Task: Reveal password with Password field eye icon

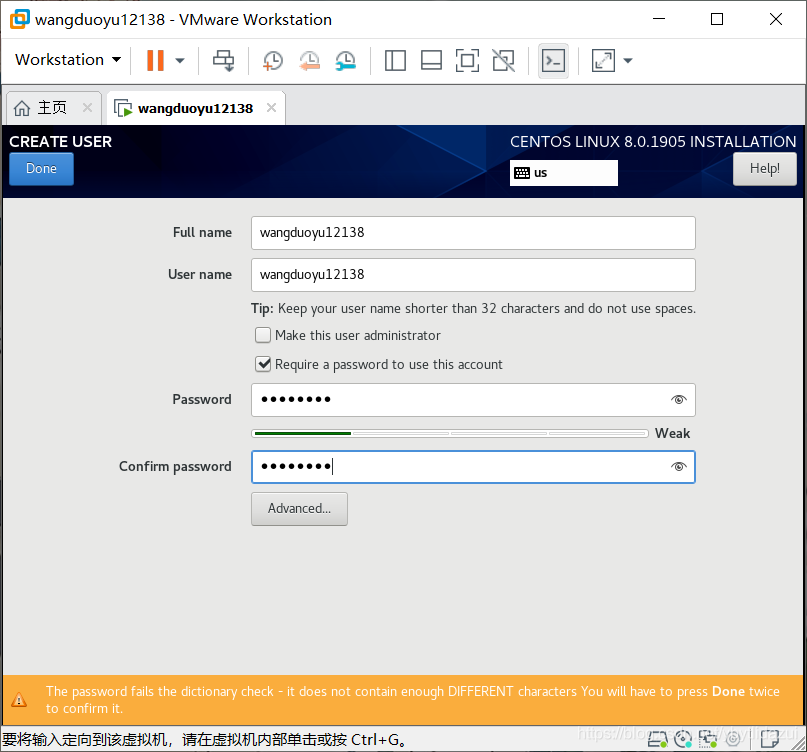Action: tap(679, 399)
